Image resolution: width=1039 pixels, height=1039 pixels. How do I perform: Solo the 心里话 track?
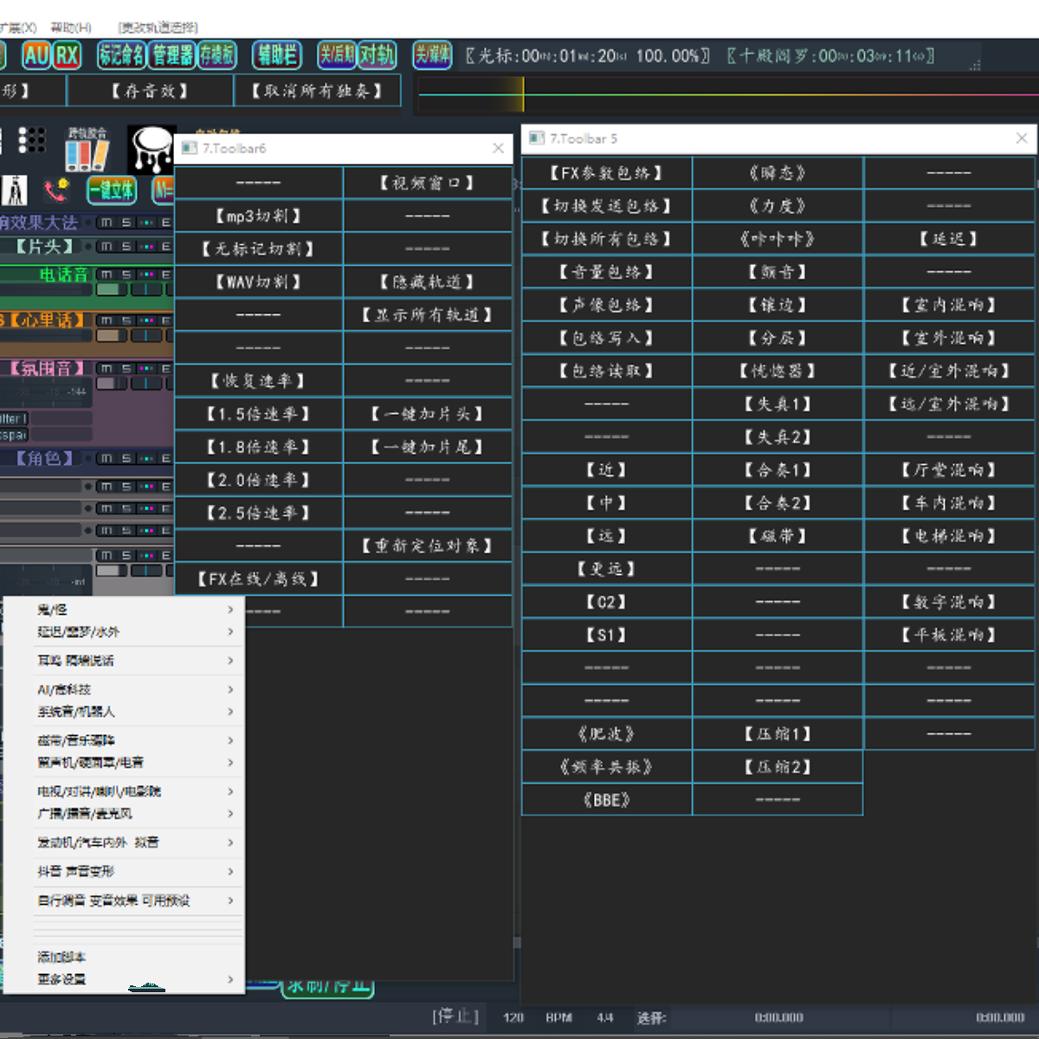[x=127, y=320]
